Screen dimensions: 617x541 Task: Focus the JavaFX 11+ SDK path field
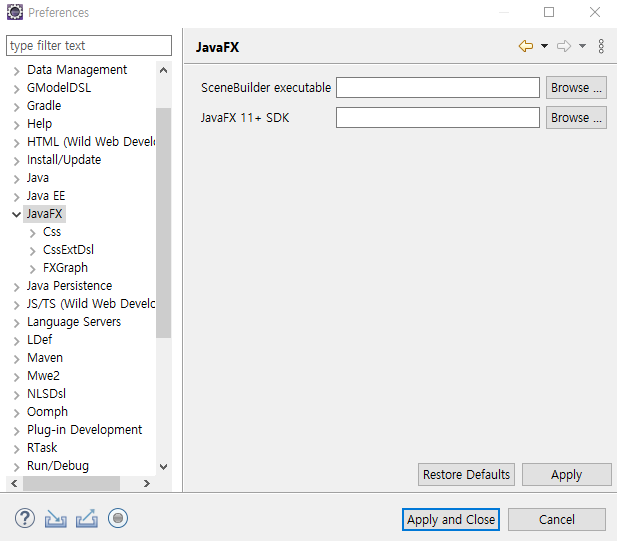(438, 118)
